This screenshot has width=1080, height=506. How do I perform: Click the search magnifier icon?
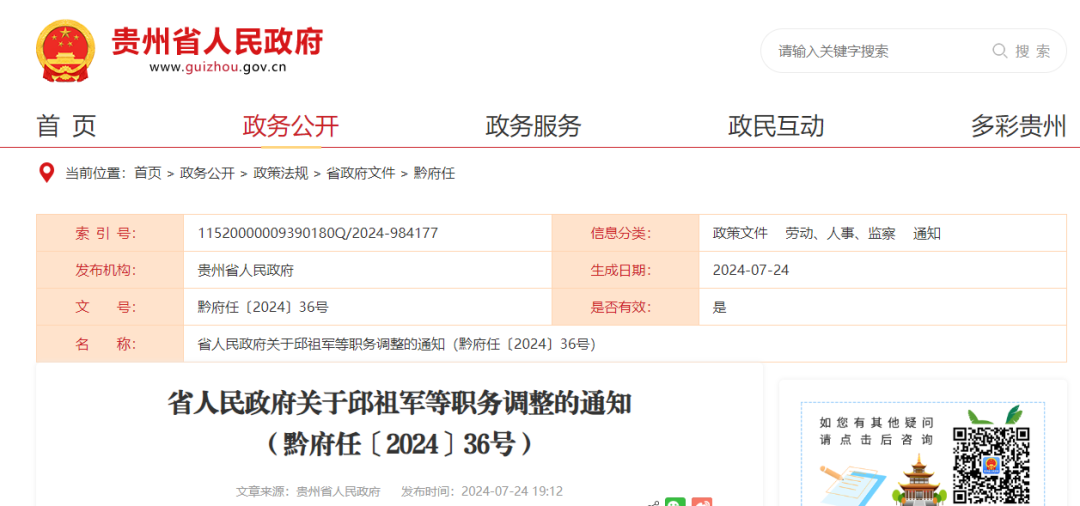[999, 51]
